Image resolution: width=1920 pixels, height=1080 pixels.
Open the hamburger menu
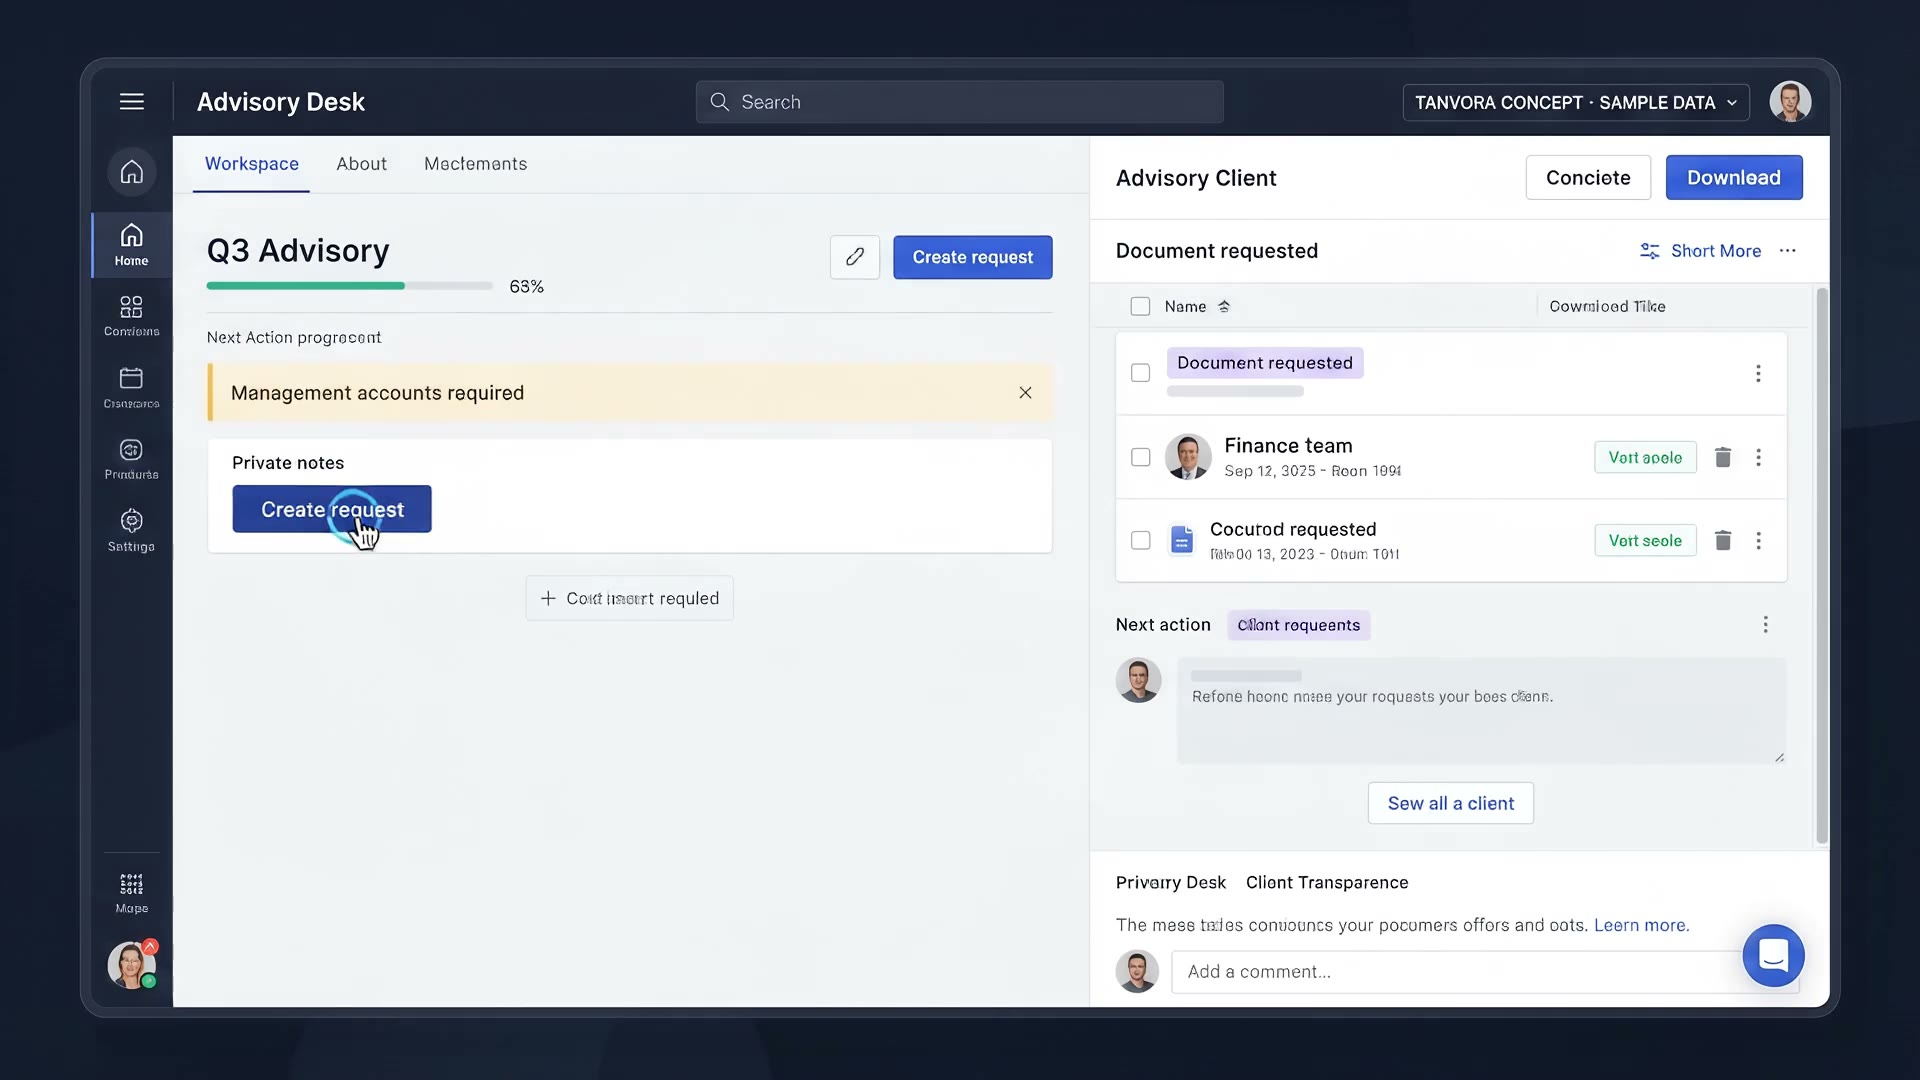click(132, 102)
